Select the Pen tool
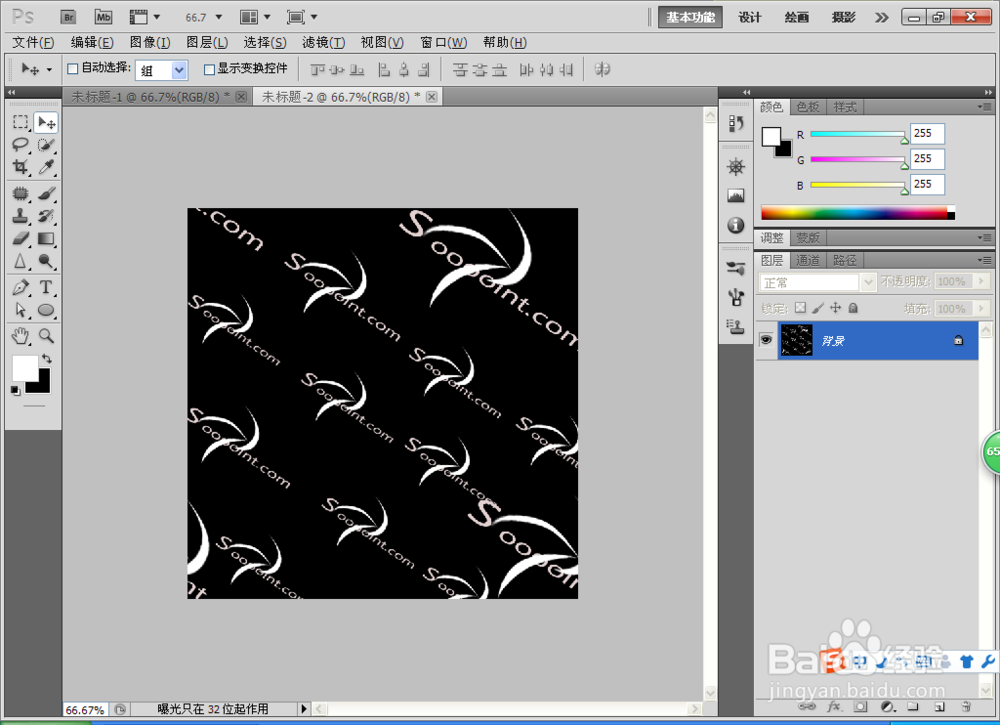This screenshot has height=725, width=1000. tap(20, 287)
